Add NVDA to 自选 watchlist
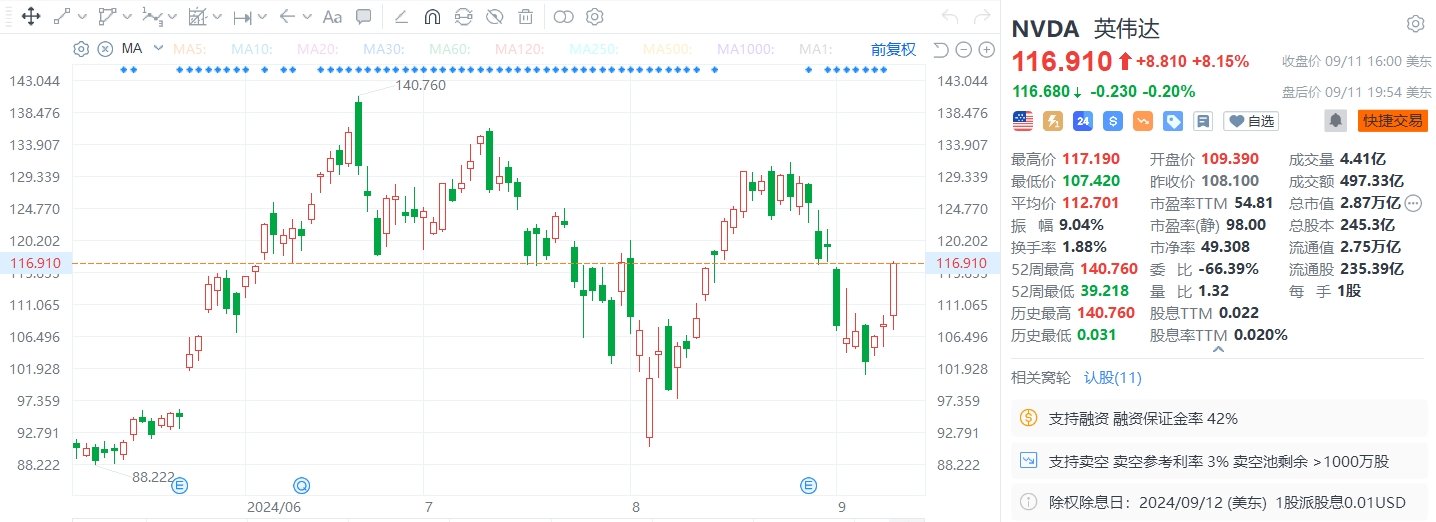The height and width of the screenshot is (522, 1436). pos(1252,121)
